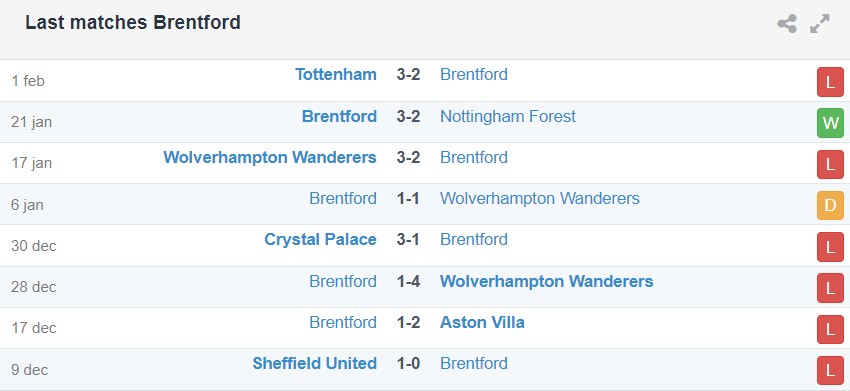Open the Tottenham team link
The image size is (850, 391).
pyautogui.click(x=336, y=74)
